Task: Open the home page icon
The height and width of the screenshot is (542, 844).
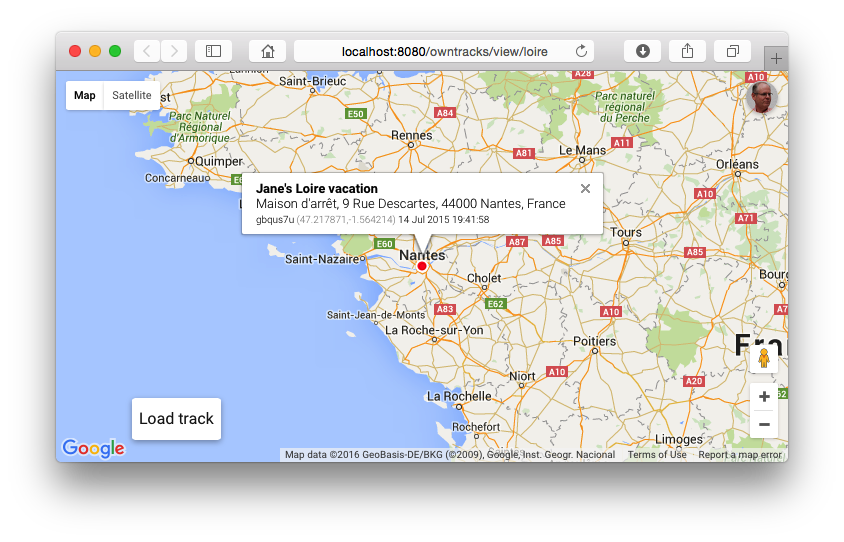Action: click(268, 51)
